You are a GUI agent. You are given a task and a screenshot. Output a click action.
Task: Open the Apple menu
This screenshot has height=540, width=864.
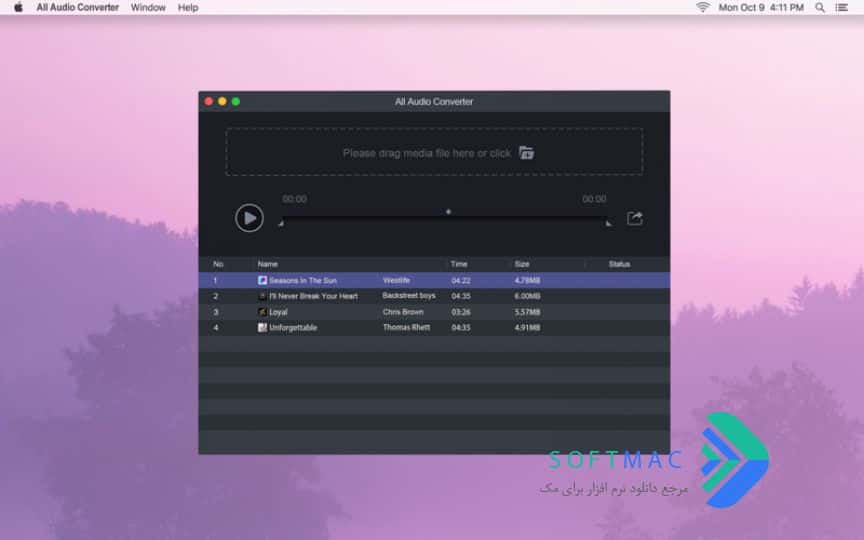[x=18, y=7]
